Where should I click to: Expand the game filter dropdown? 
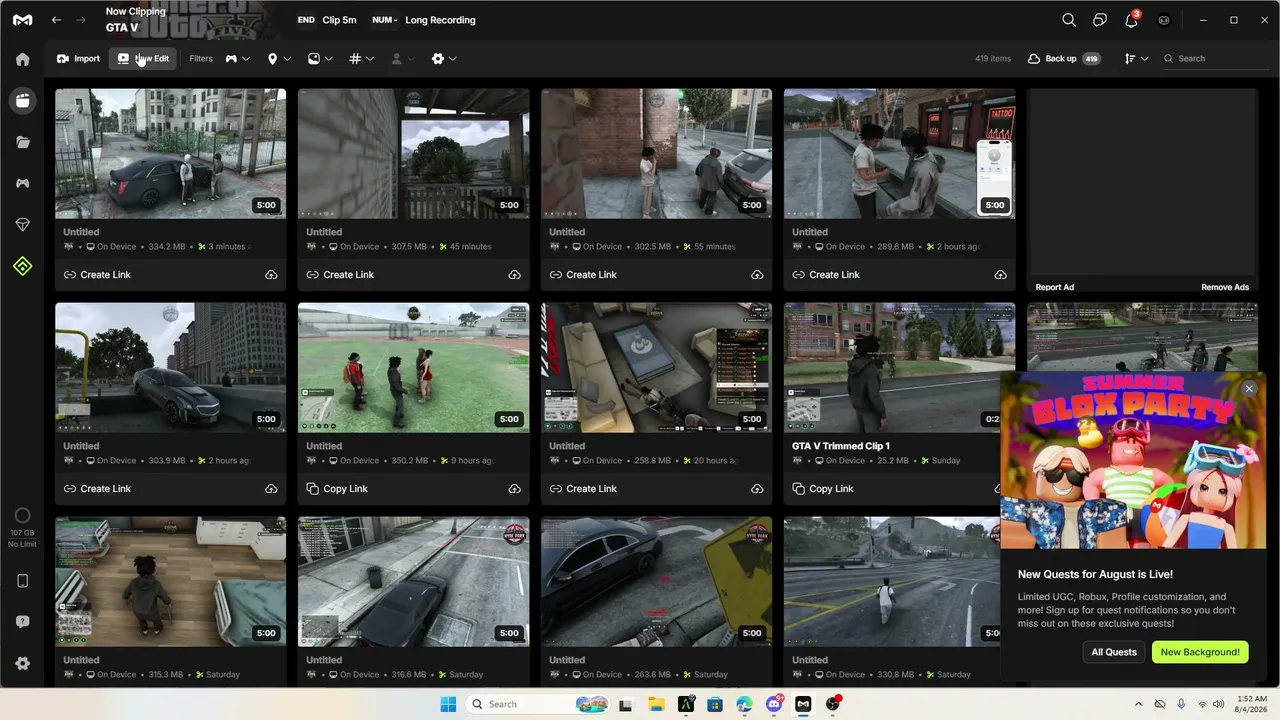(x=237, y=59)
